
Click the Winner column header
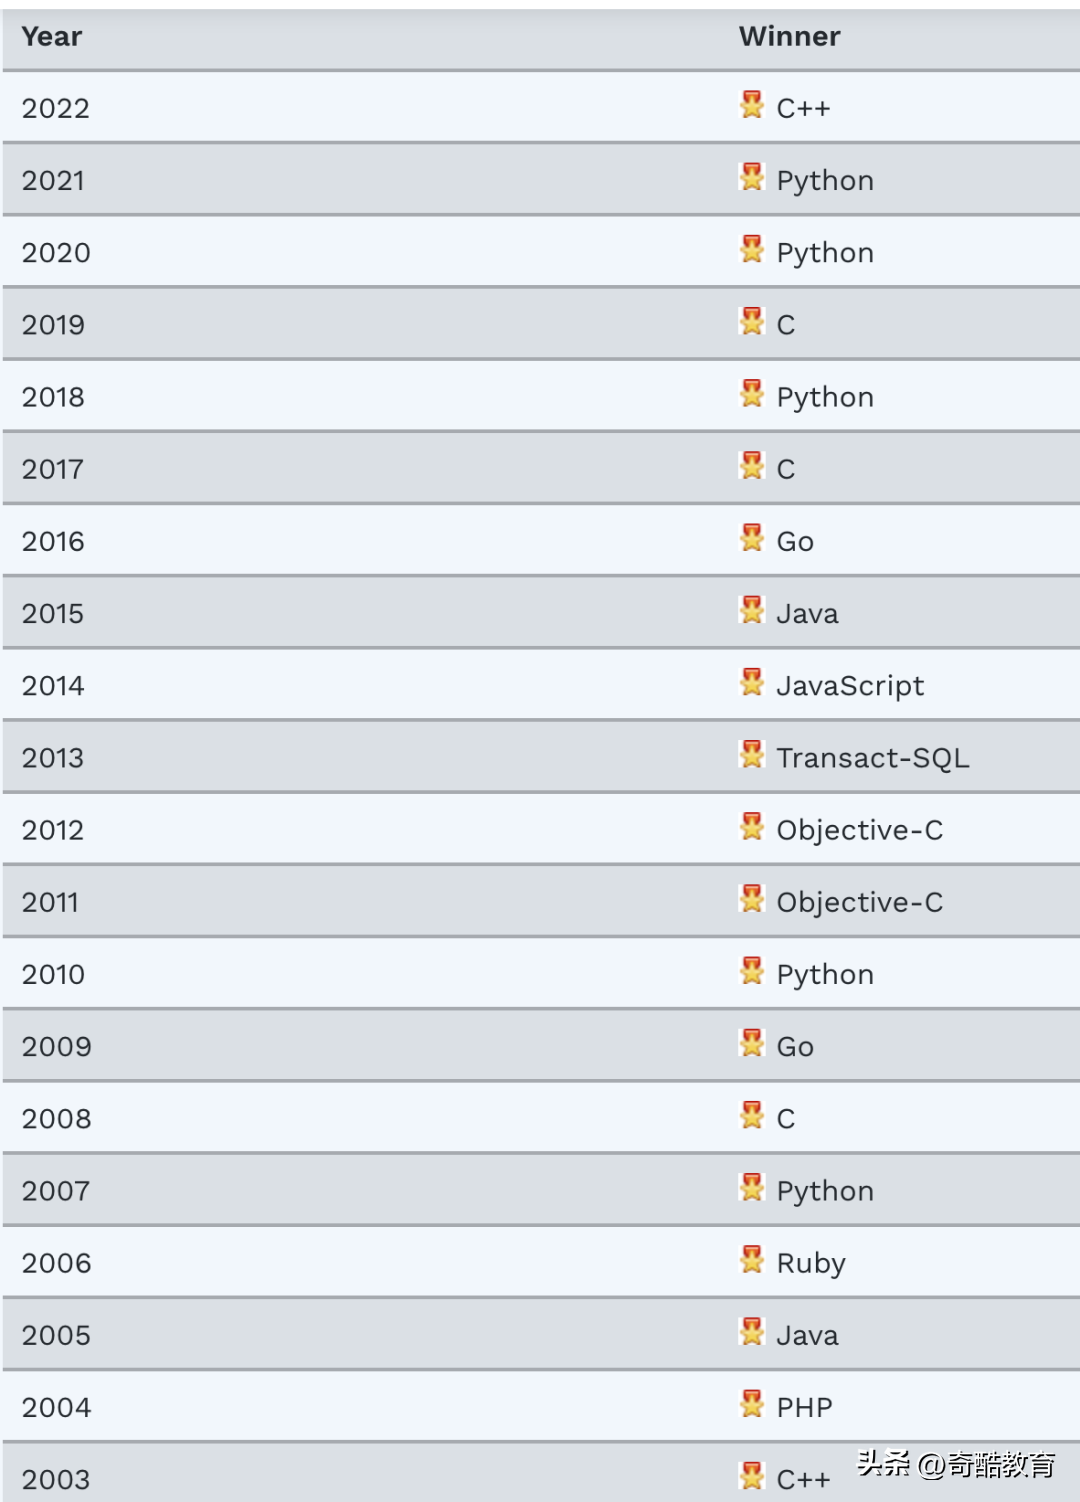click(x=790, y=37)
